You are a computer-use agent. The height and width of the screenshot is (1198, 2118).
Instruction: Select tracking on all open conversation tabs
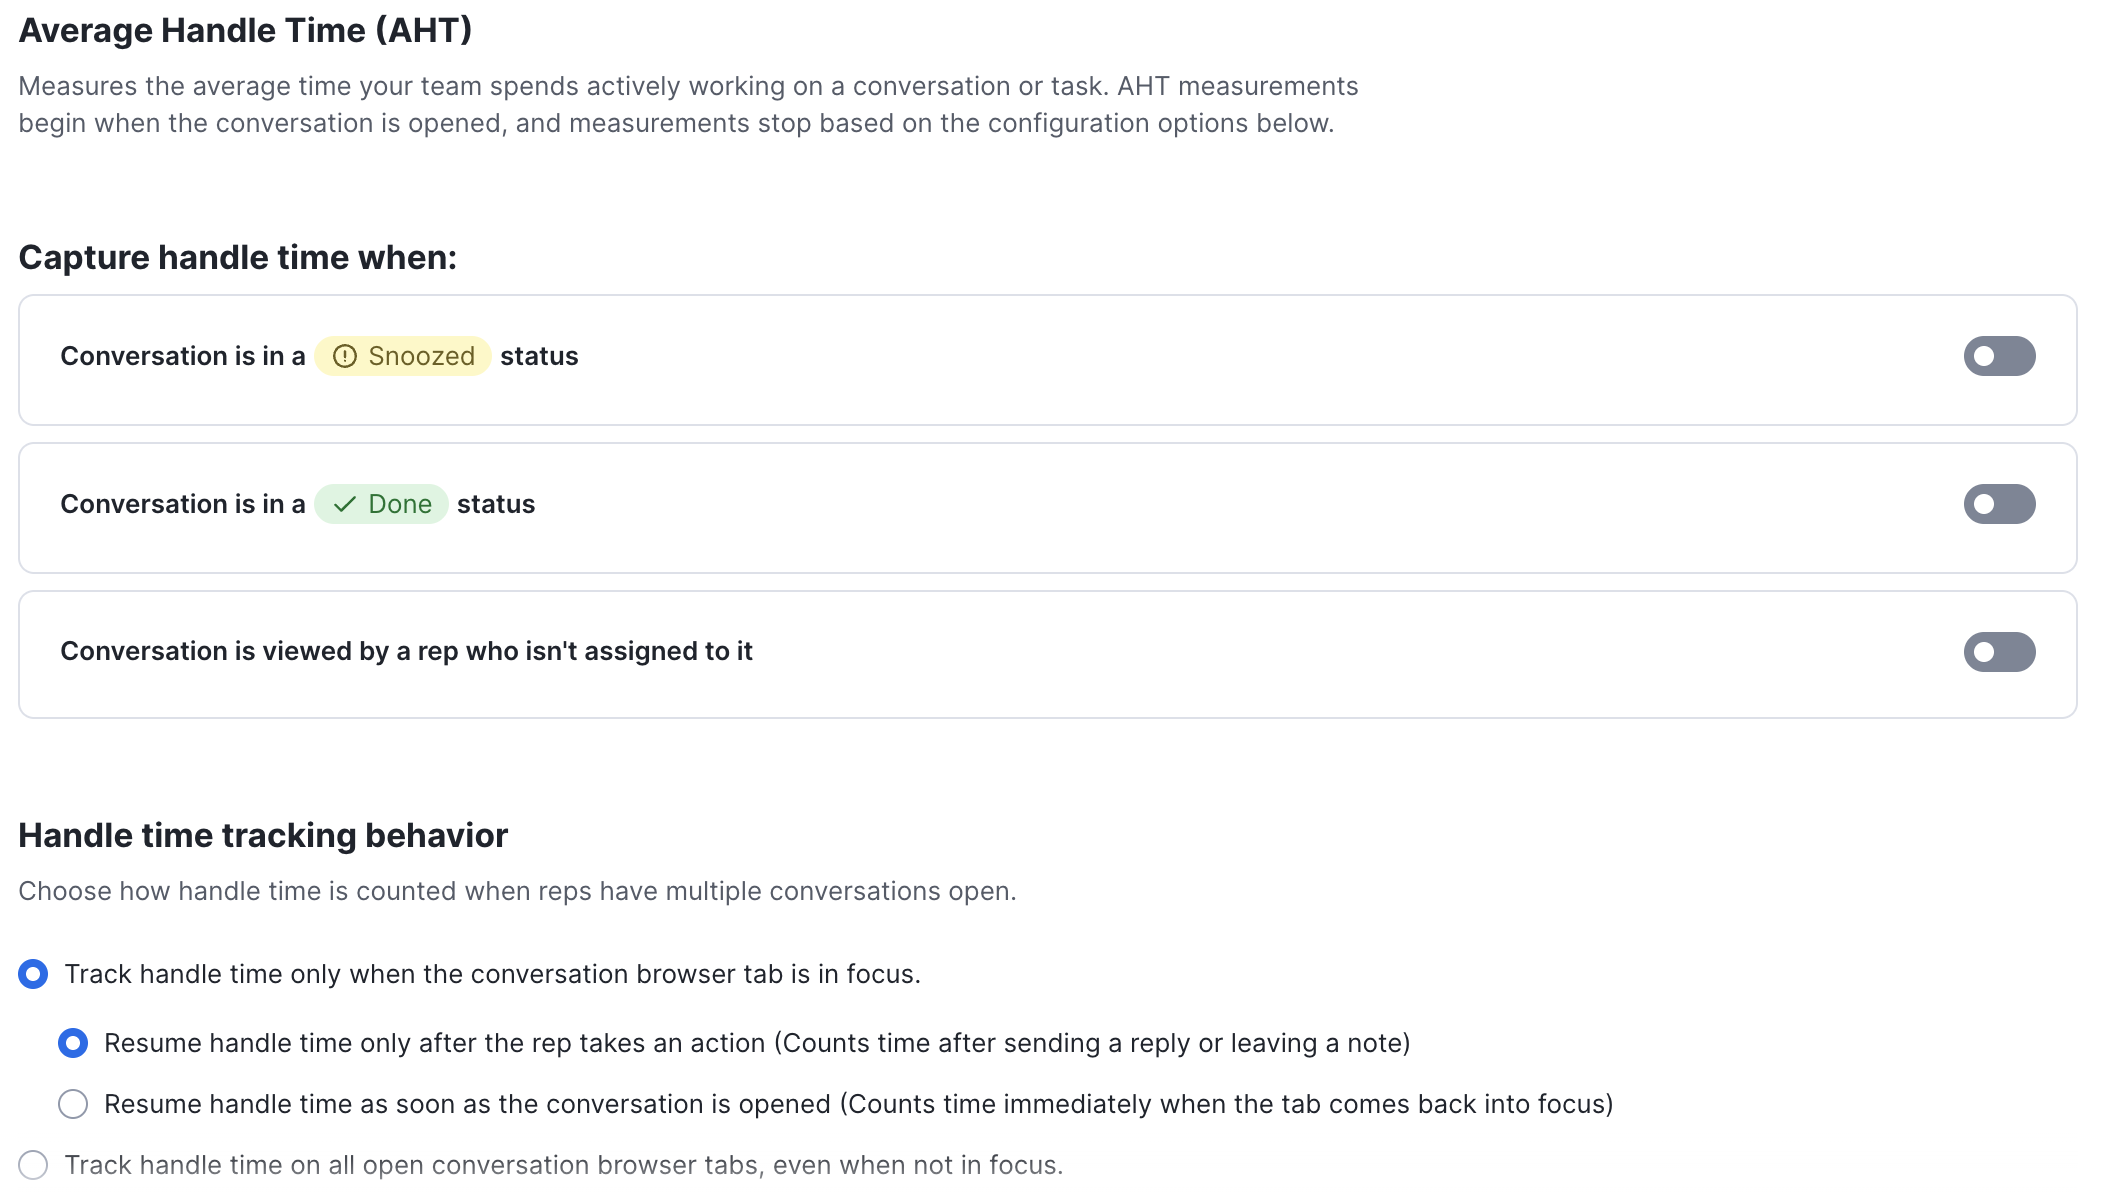[35, 1164]
